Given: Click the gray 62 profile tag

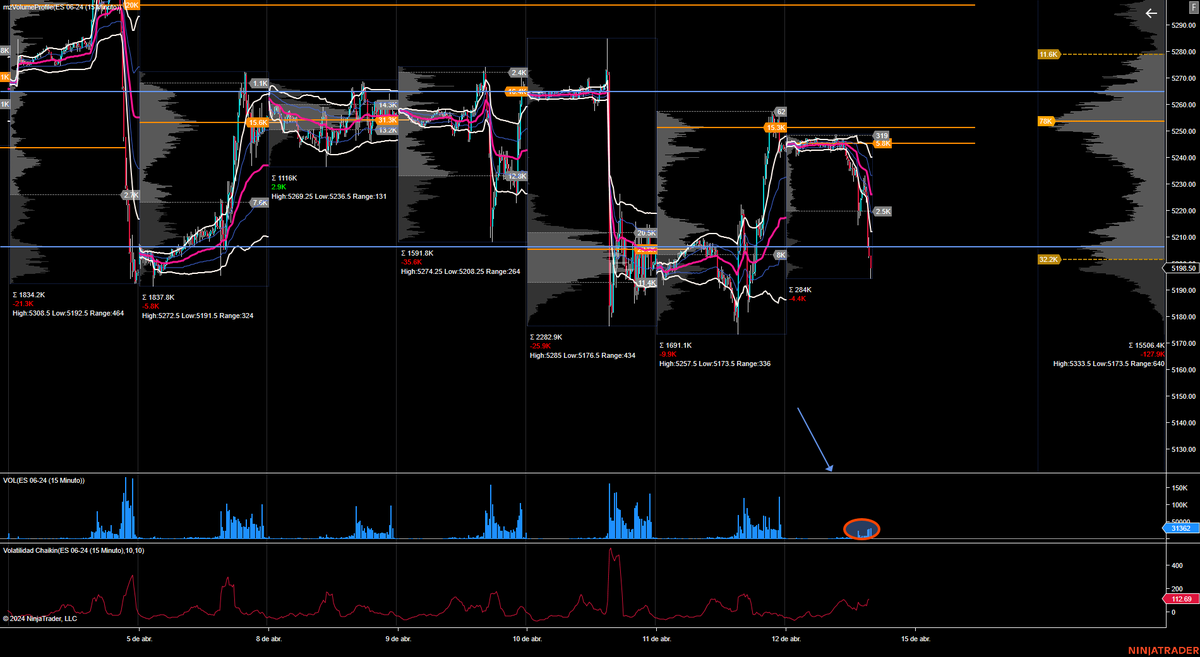Looking at the screenshot, I should 780,112.
